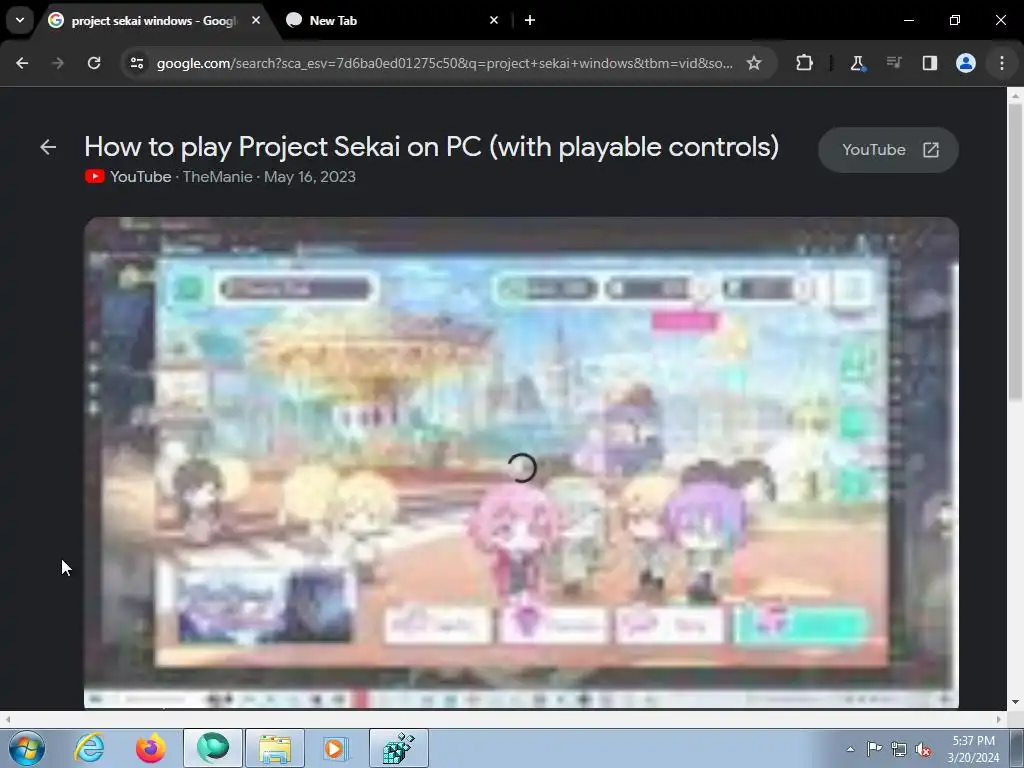The height and width of the screenshot is (768, 1024).
Task: Click the browser forward arrow
Action: pyautogui.click(x=57, y=63)
